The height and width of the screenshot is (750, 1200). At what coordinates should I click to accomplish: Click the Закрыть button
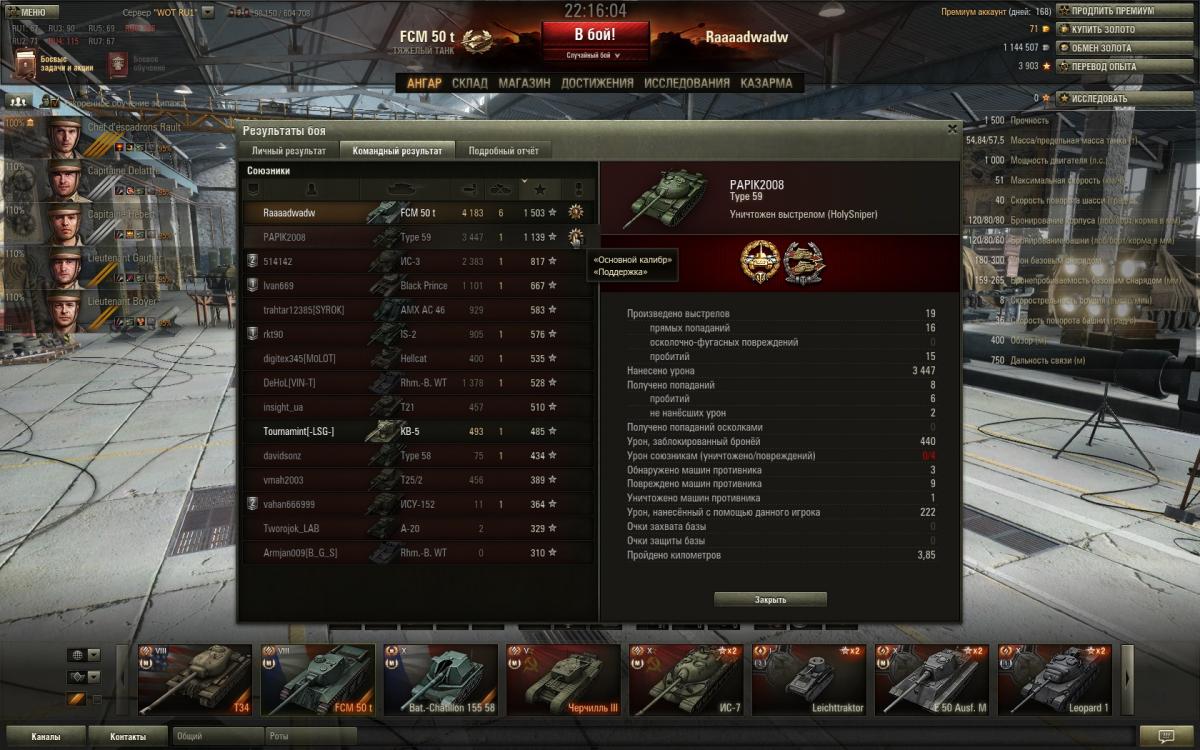[770, 600]
